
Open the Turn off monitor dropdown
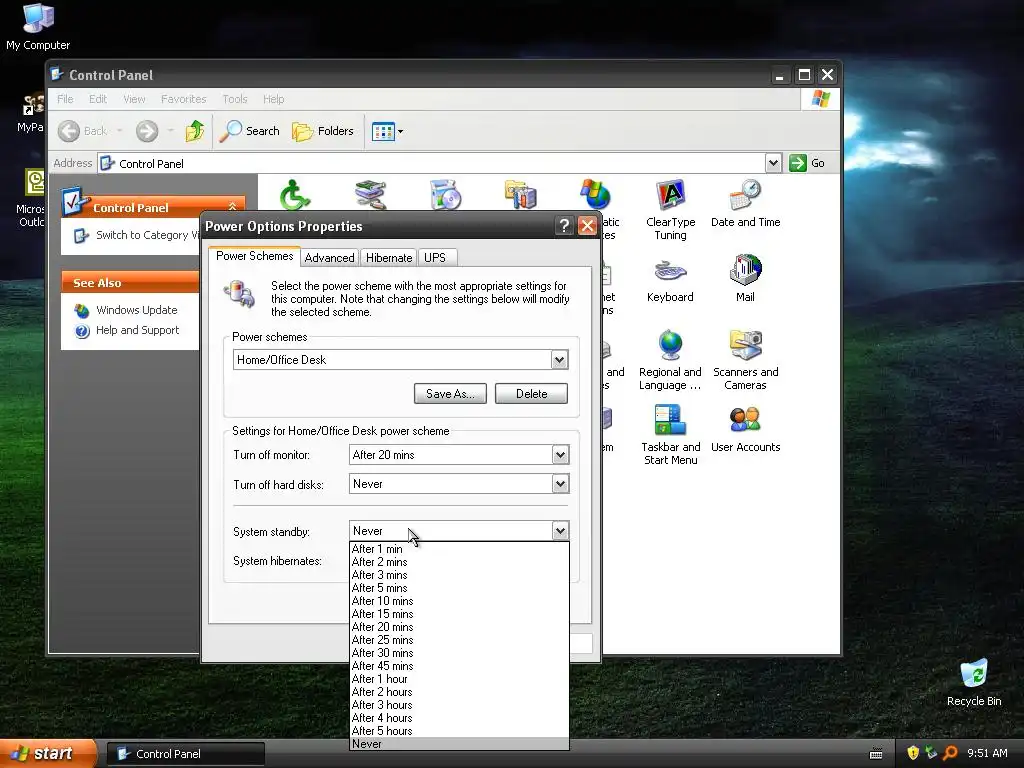point(459,455)
